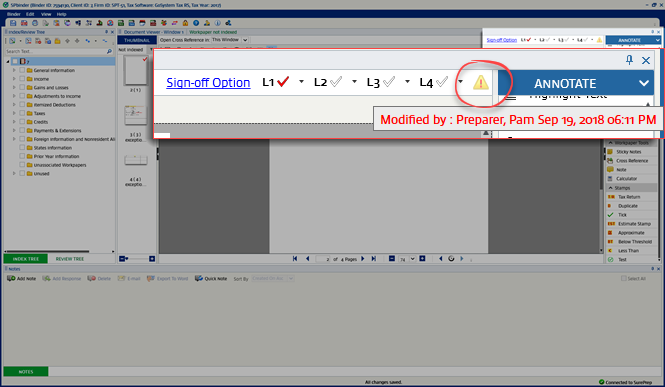Viewport: 665px width, 387px height.
Task: Check the Prior Year Information checkbox
Action: click(22, 156)
